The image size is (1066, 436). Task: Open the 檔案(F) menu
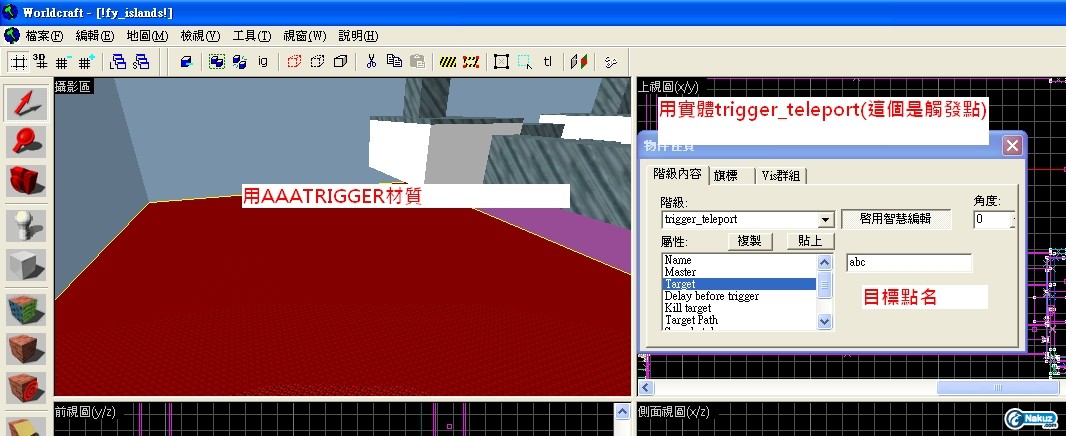click(x=44, y=36)
